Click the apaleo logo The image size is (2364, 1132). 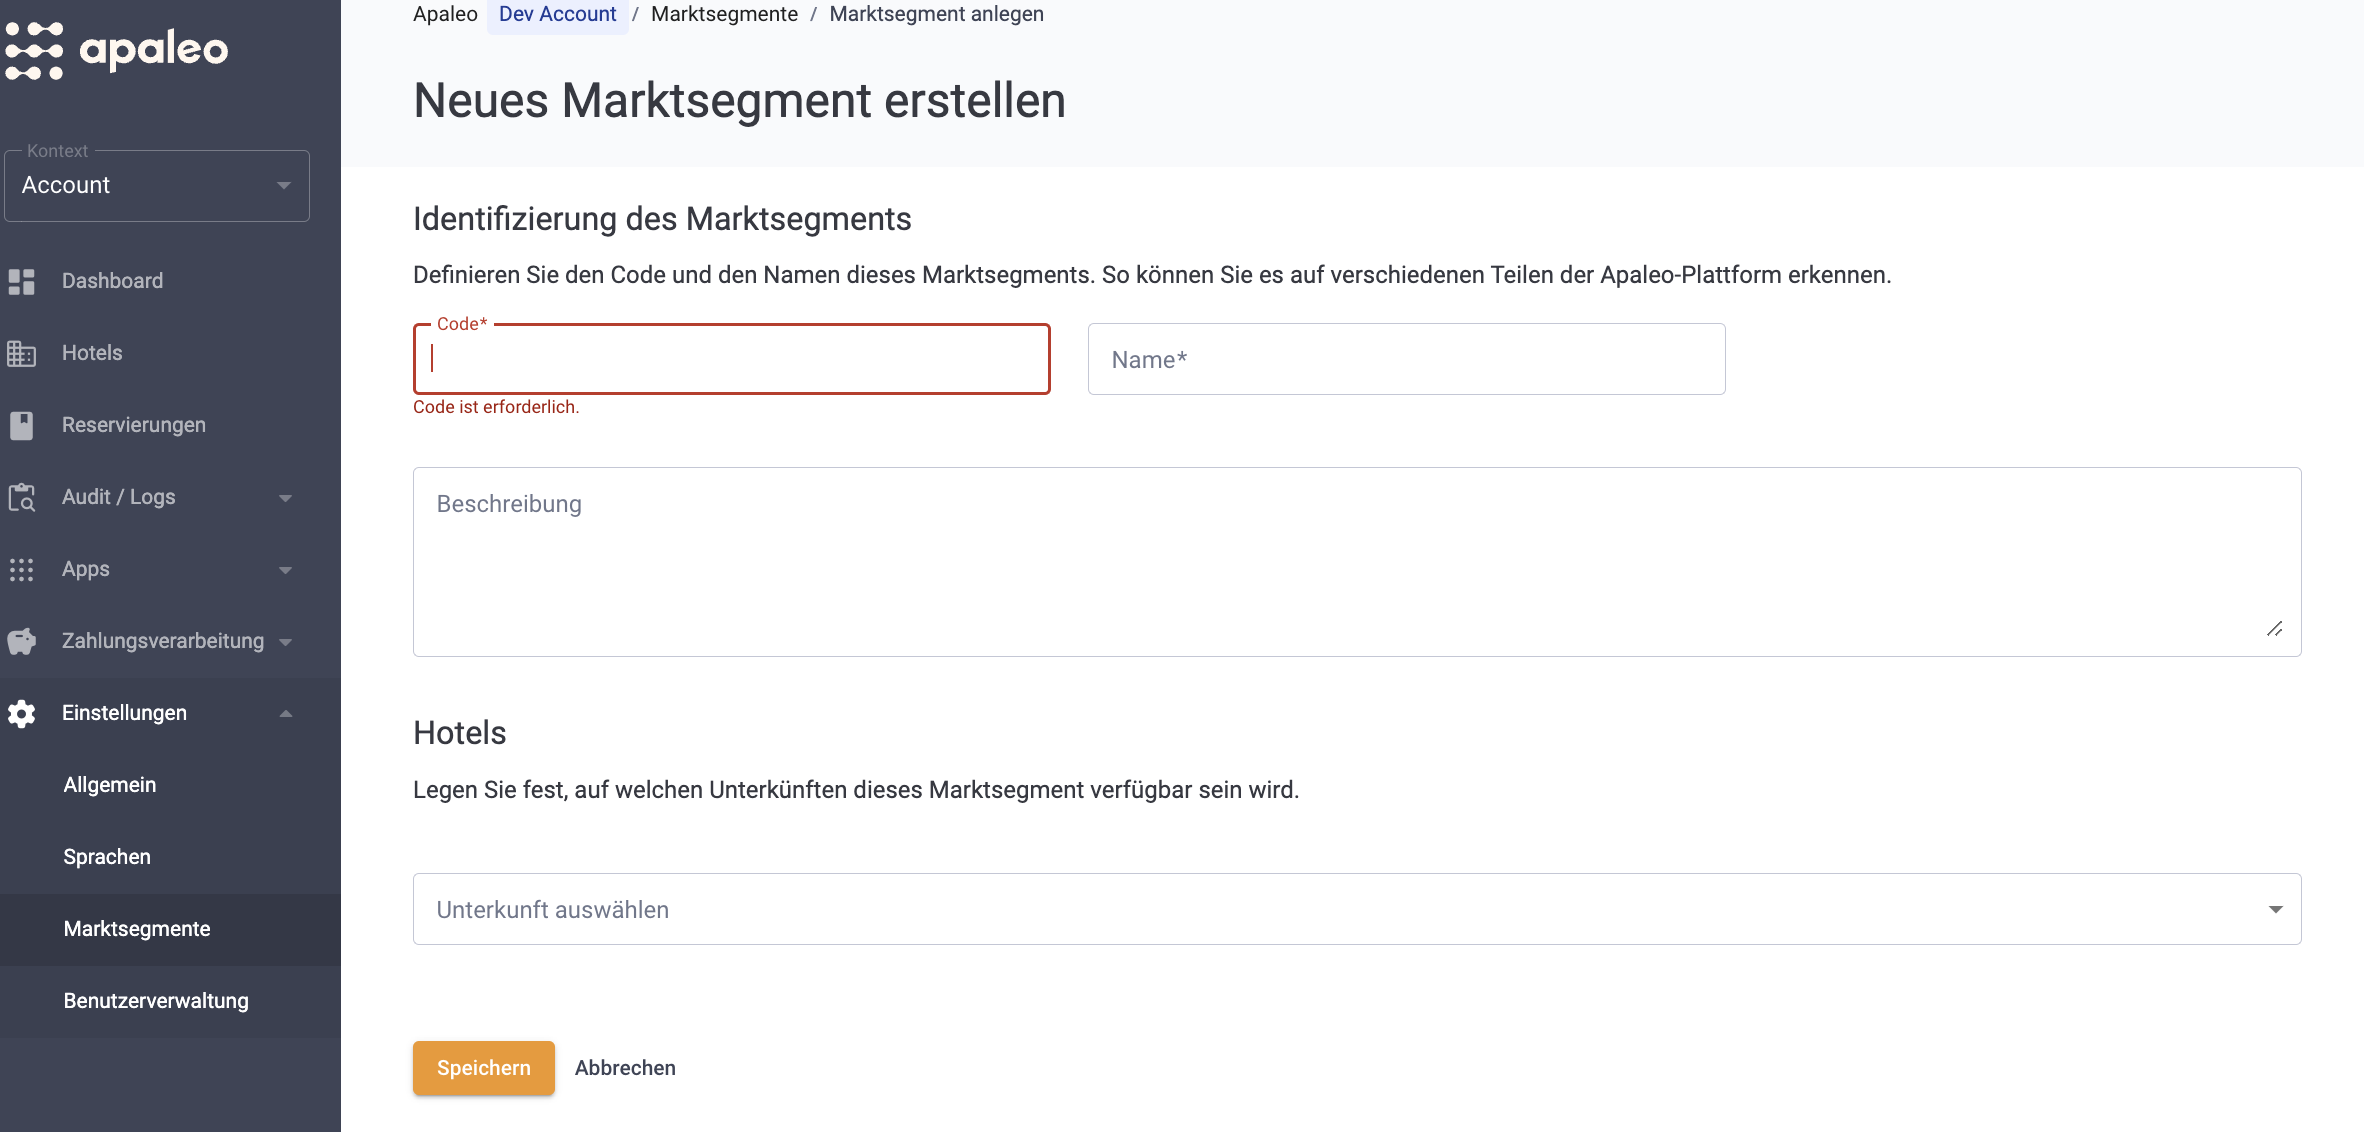[x=115, y=49]
